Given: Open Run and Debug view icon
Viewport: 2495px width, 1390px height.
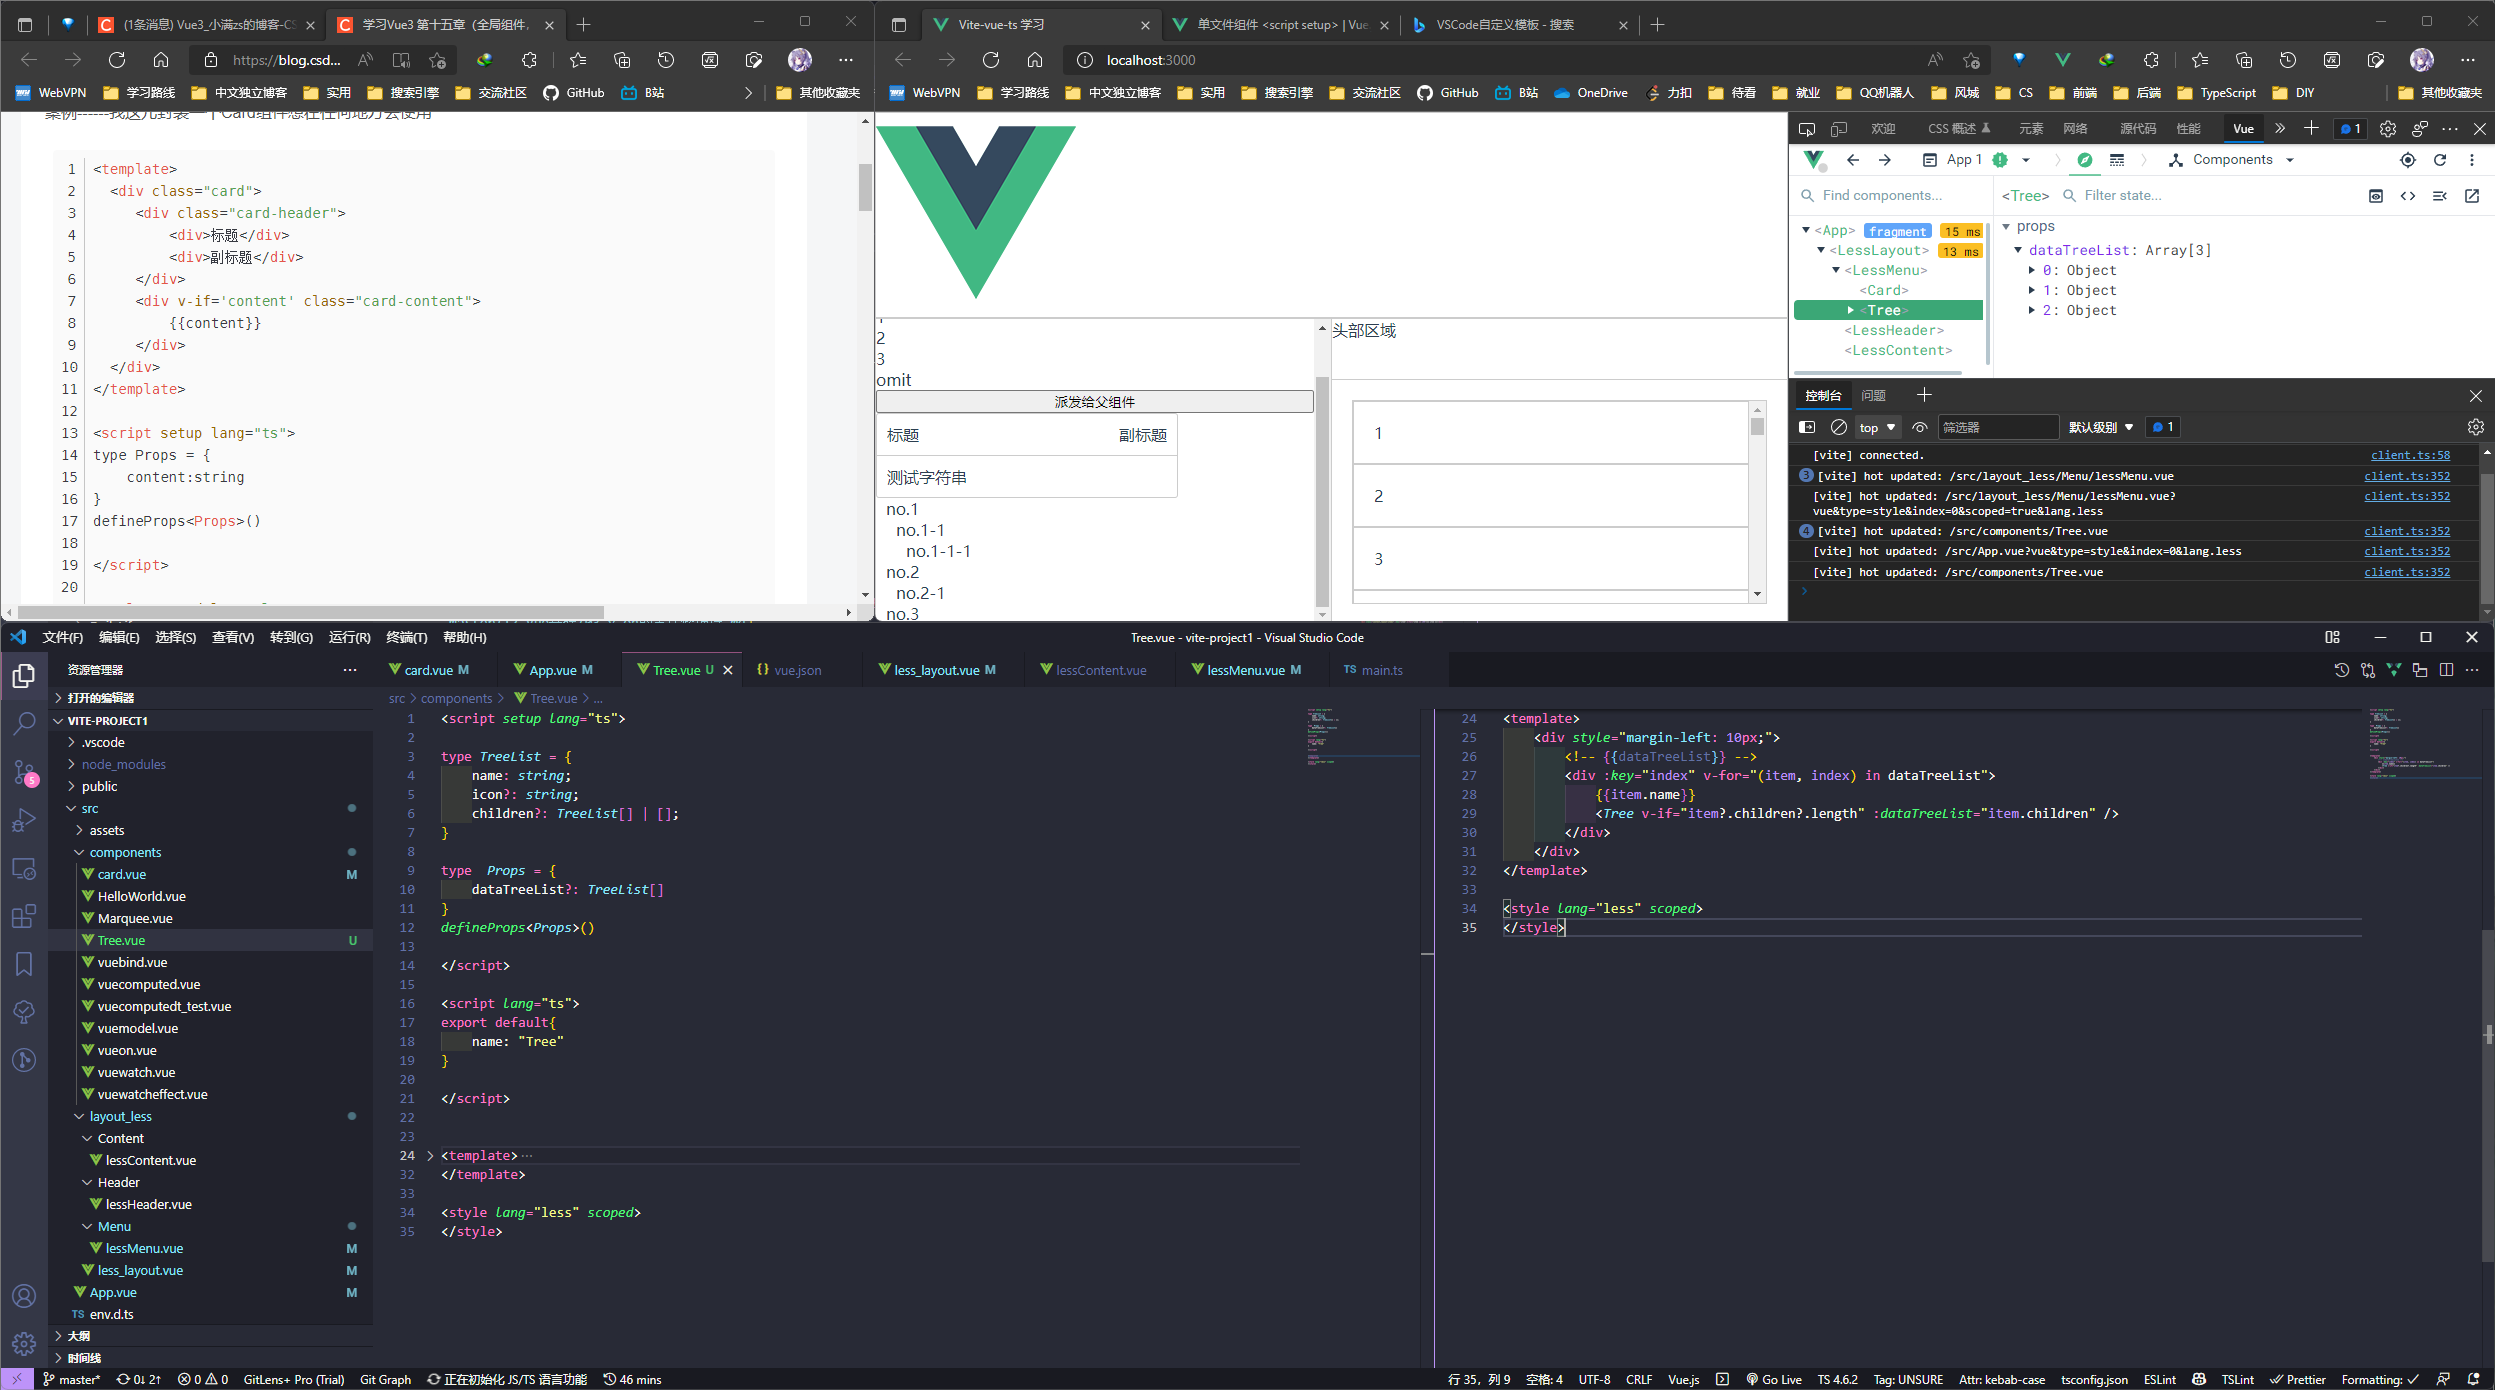Looking at the screenshot, I should 24,820.
